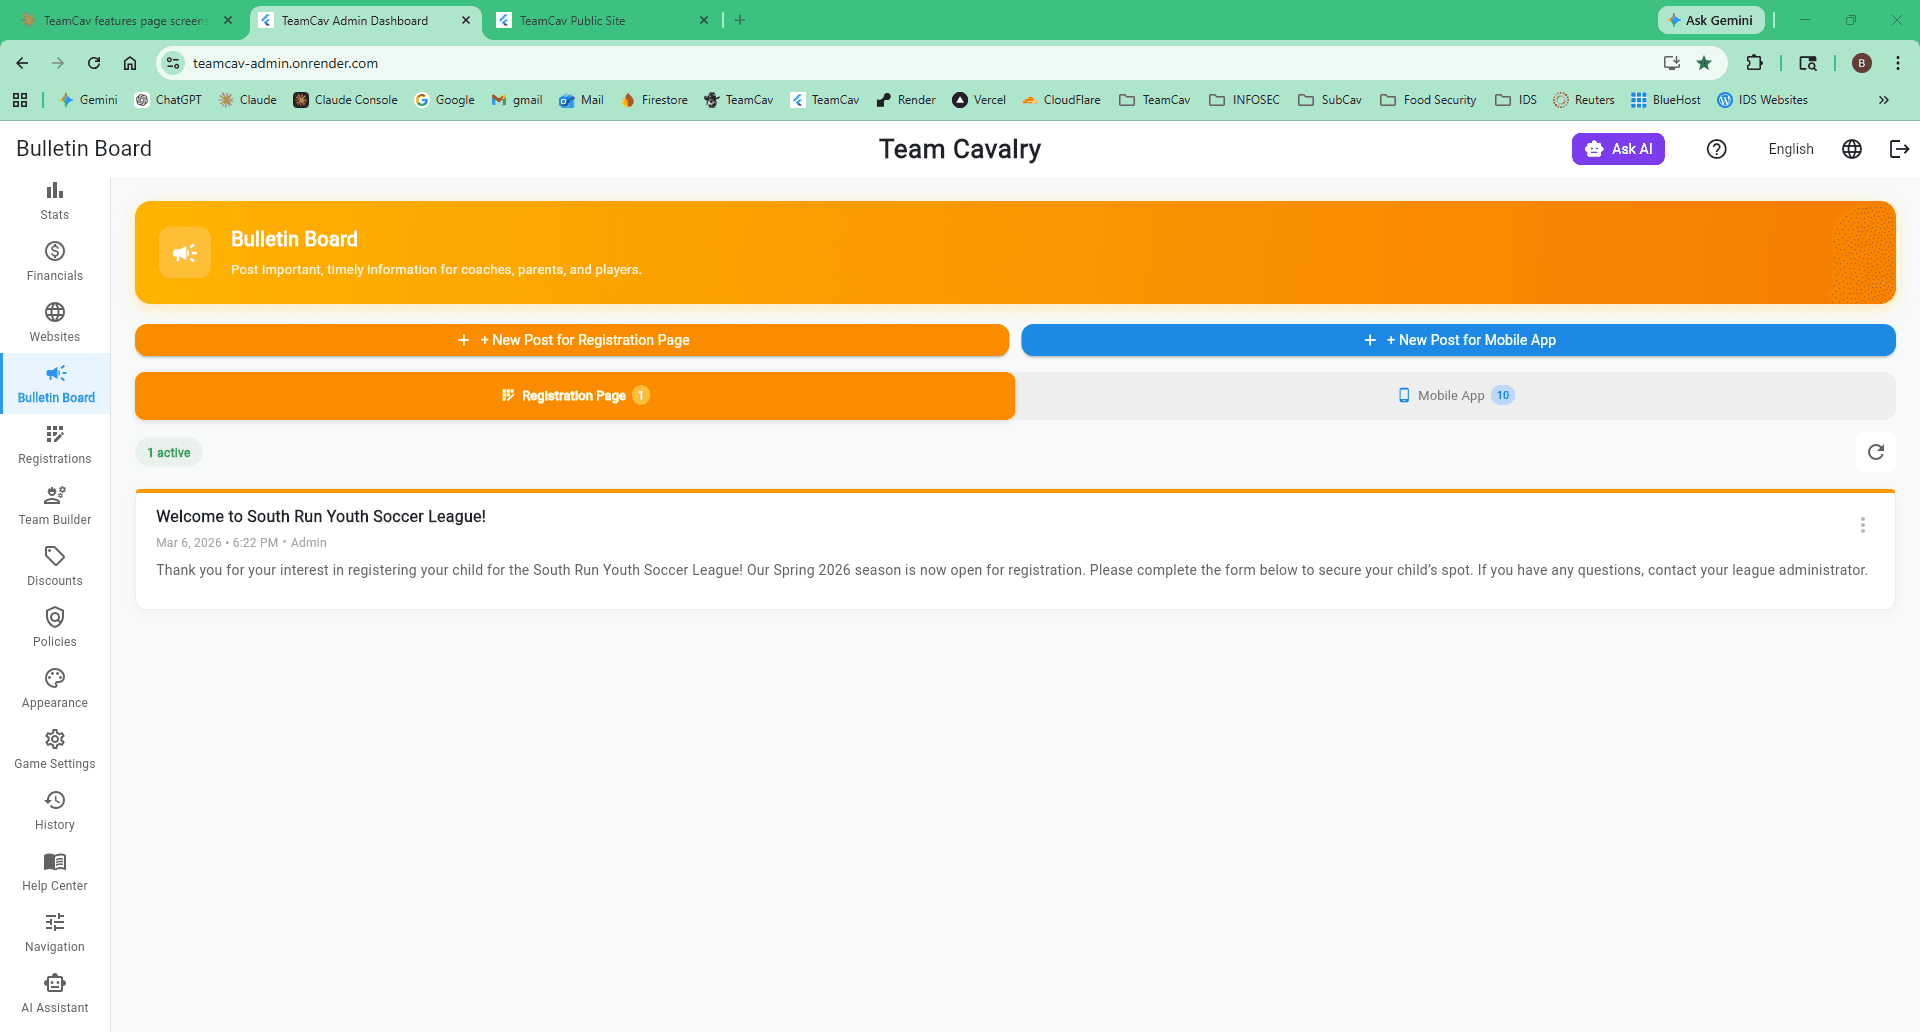Click the logout icon in the header
Image resolution: width=1920 pixels, height=1032 pixels.
coord(1899,149)
